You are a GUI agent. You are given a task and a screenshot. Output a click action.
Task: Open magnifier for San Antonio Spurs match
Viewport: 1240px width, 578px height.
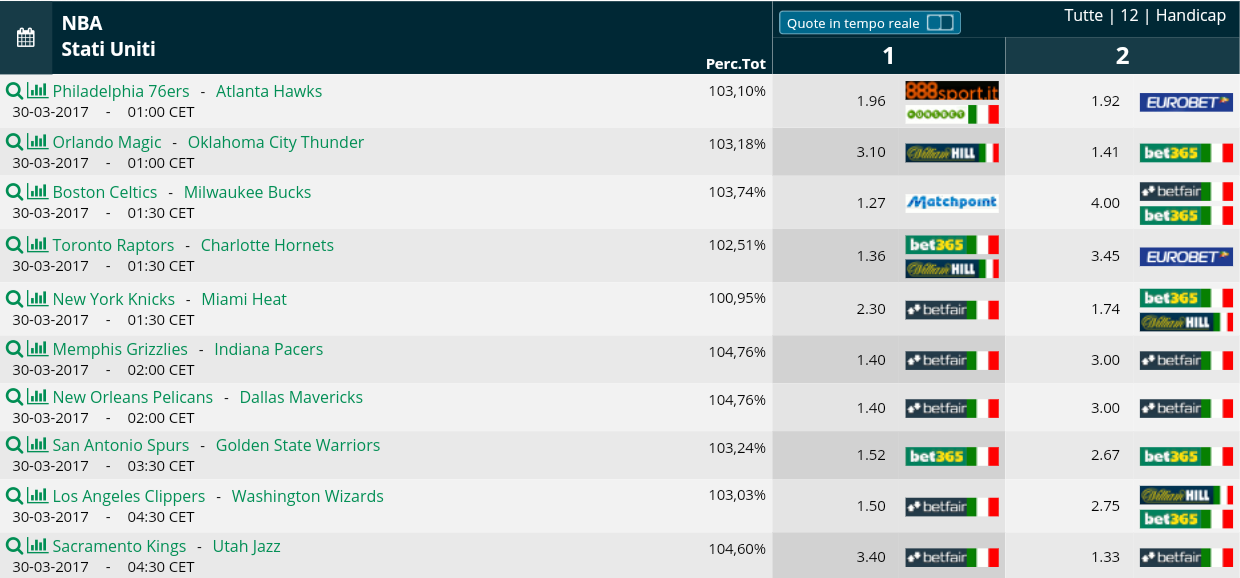click(14, 445)
